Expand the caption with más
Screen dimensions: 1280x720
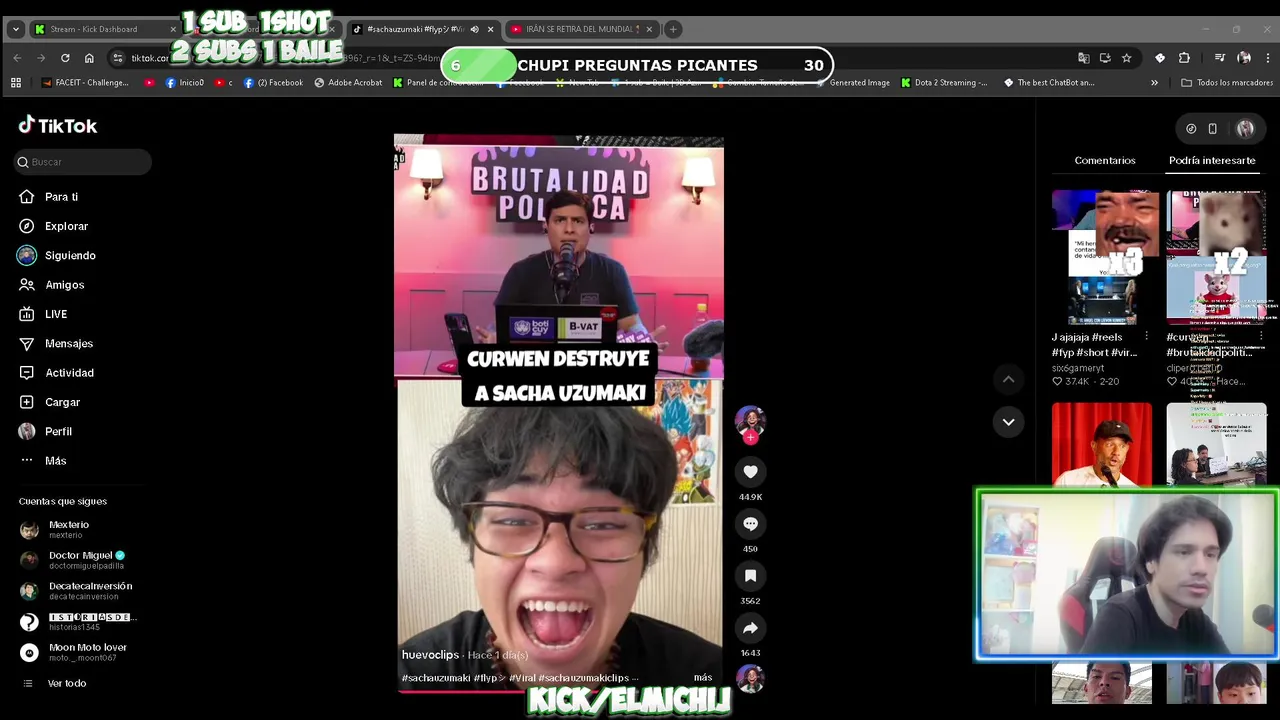(703, 678)
